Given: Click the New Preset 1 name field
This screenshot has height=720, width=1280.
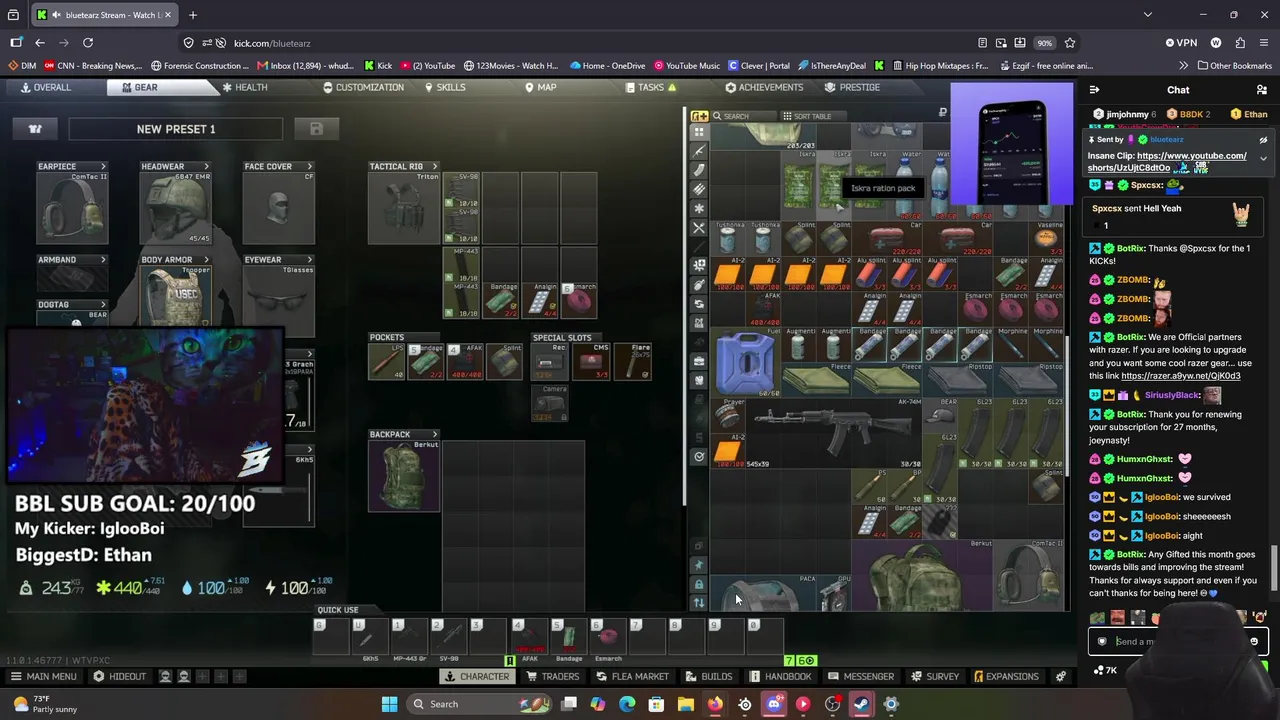Looking at the screenshot, I should [176, 129].
